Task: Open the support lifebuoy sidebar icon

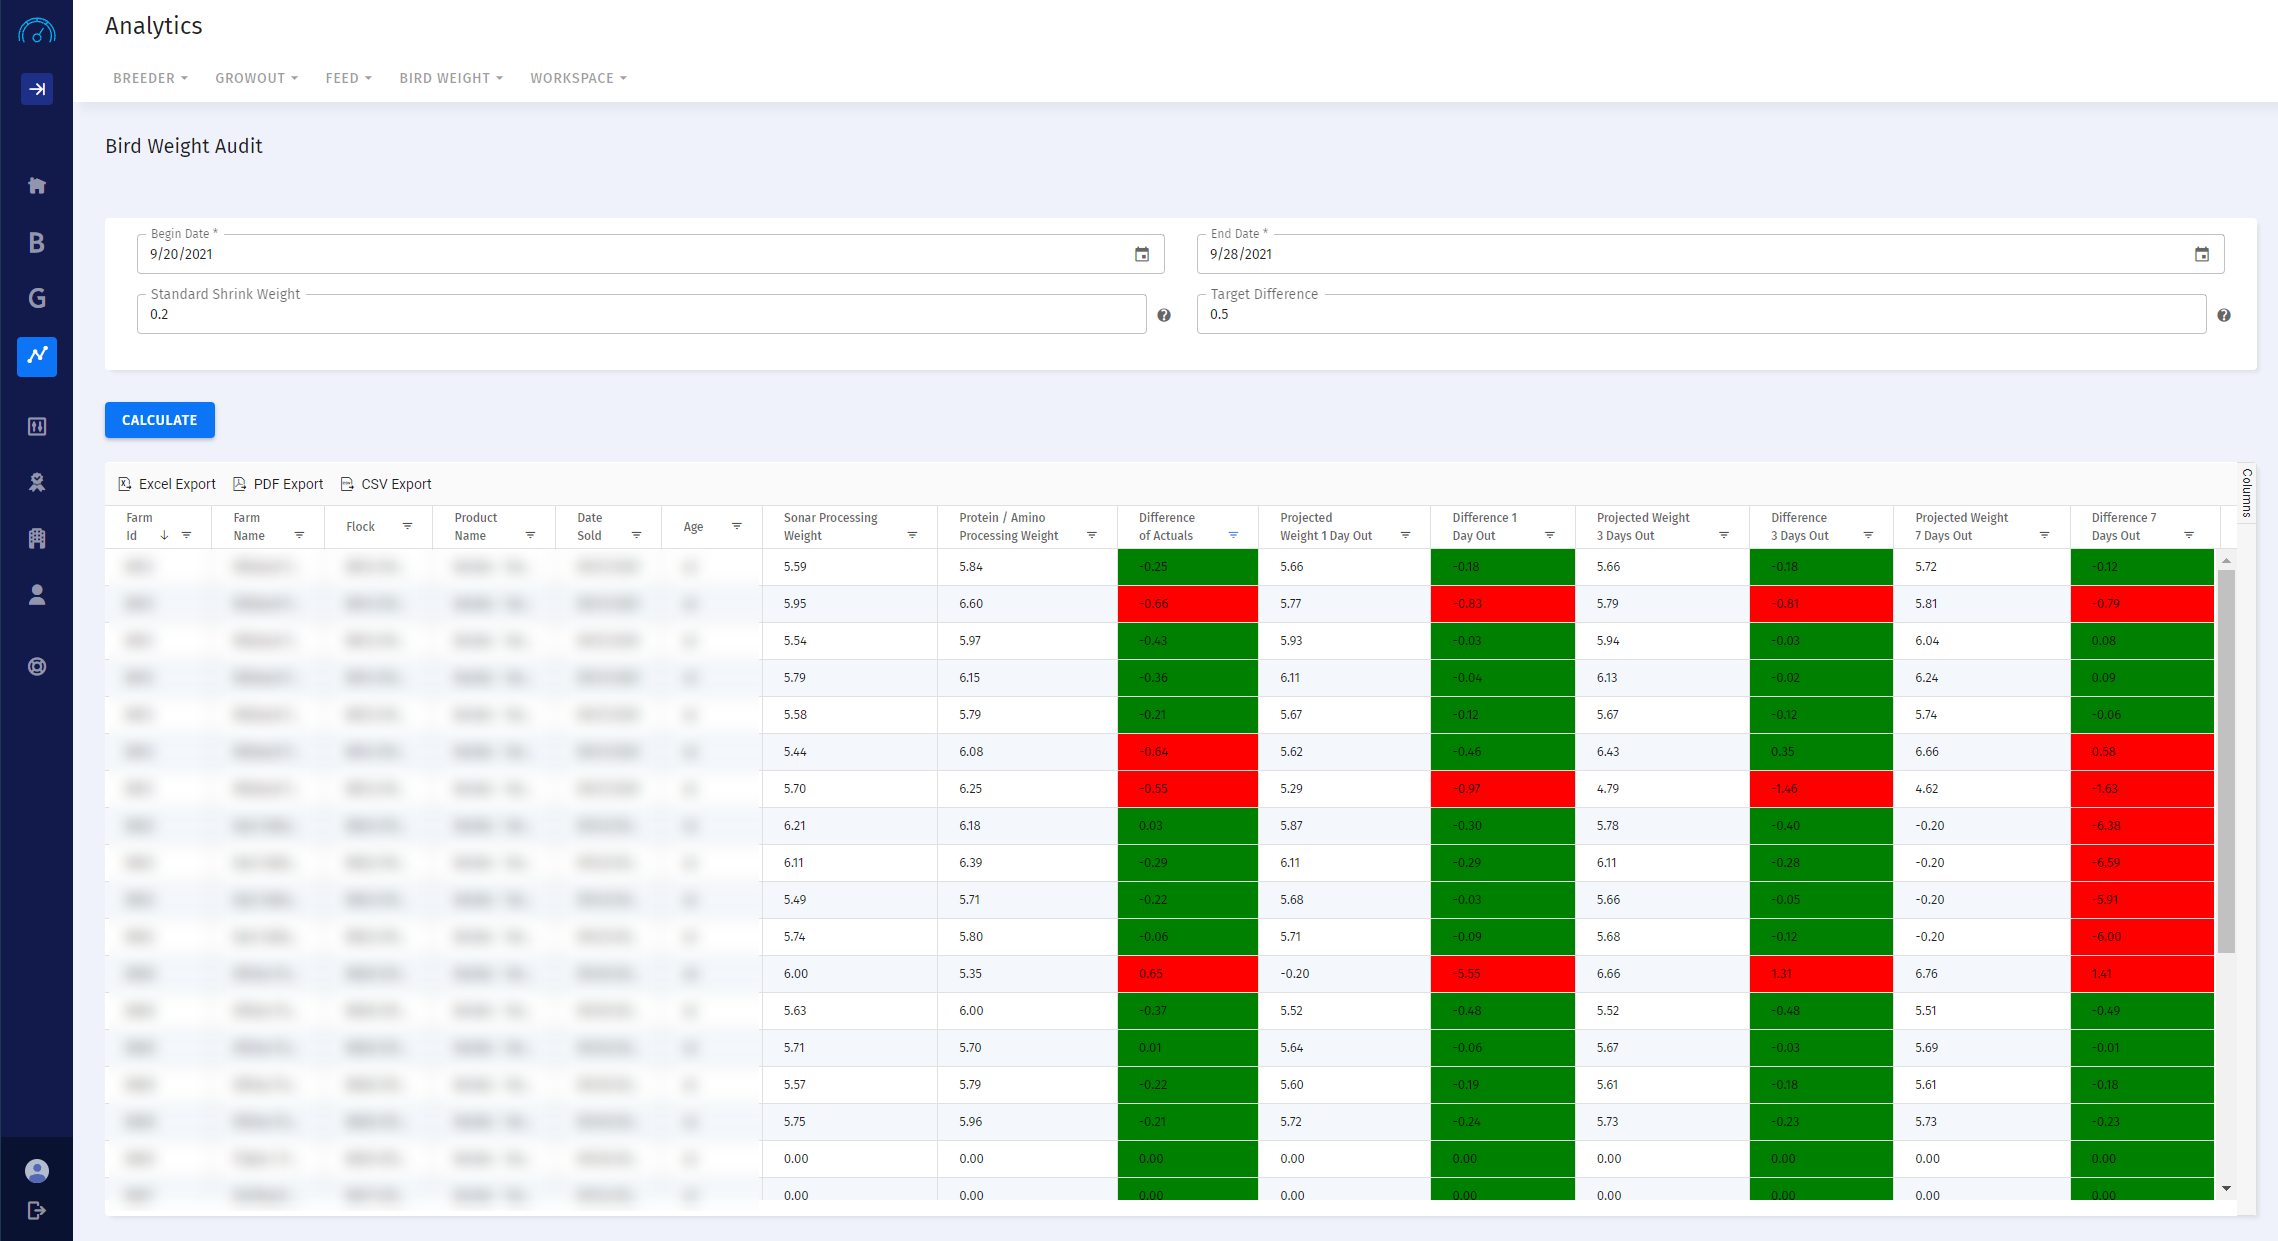Action: click(x=37, y=667)
